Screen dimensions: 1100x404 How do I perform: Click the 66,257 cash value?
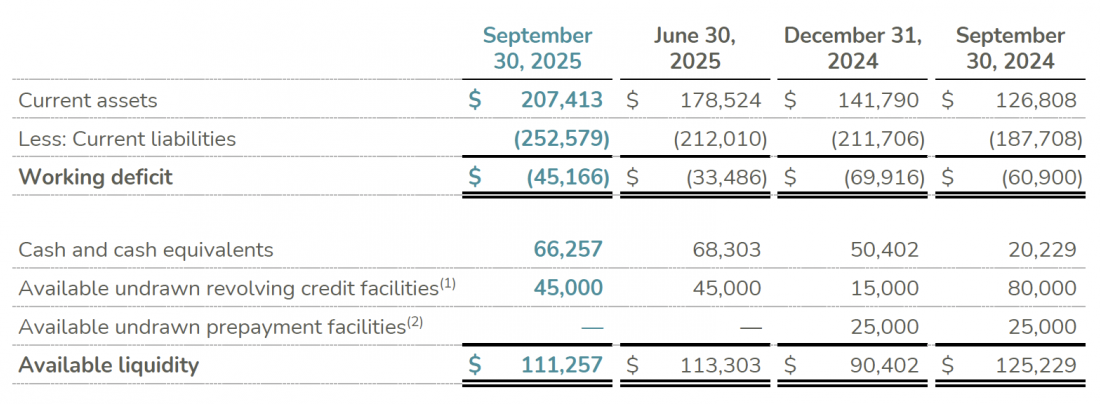pos(567,250)
